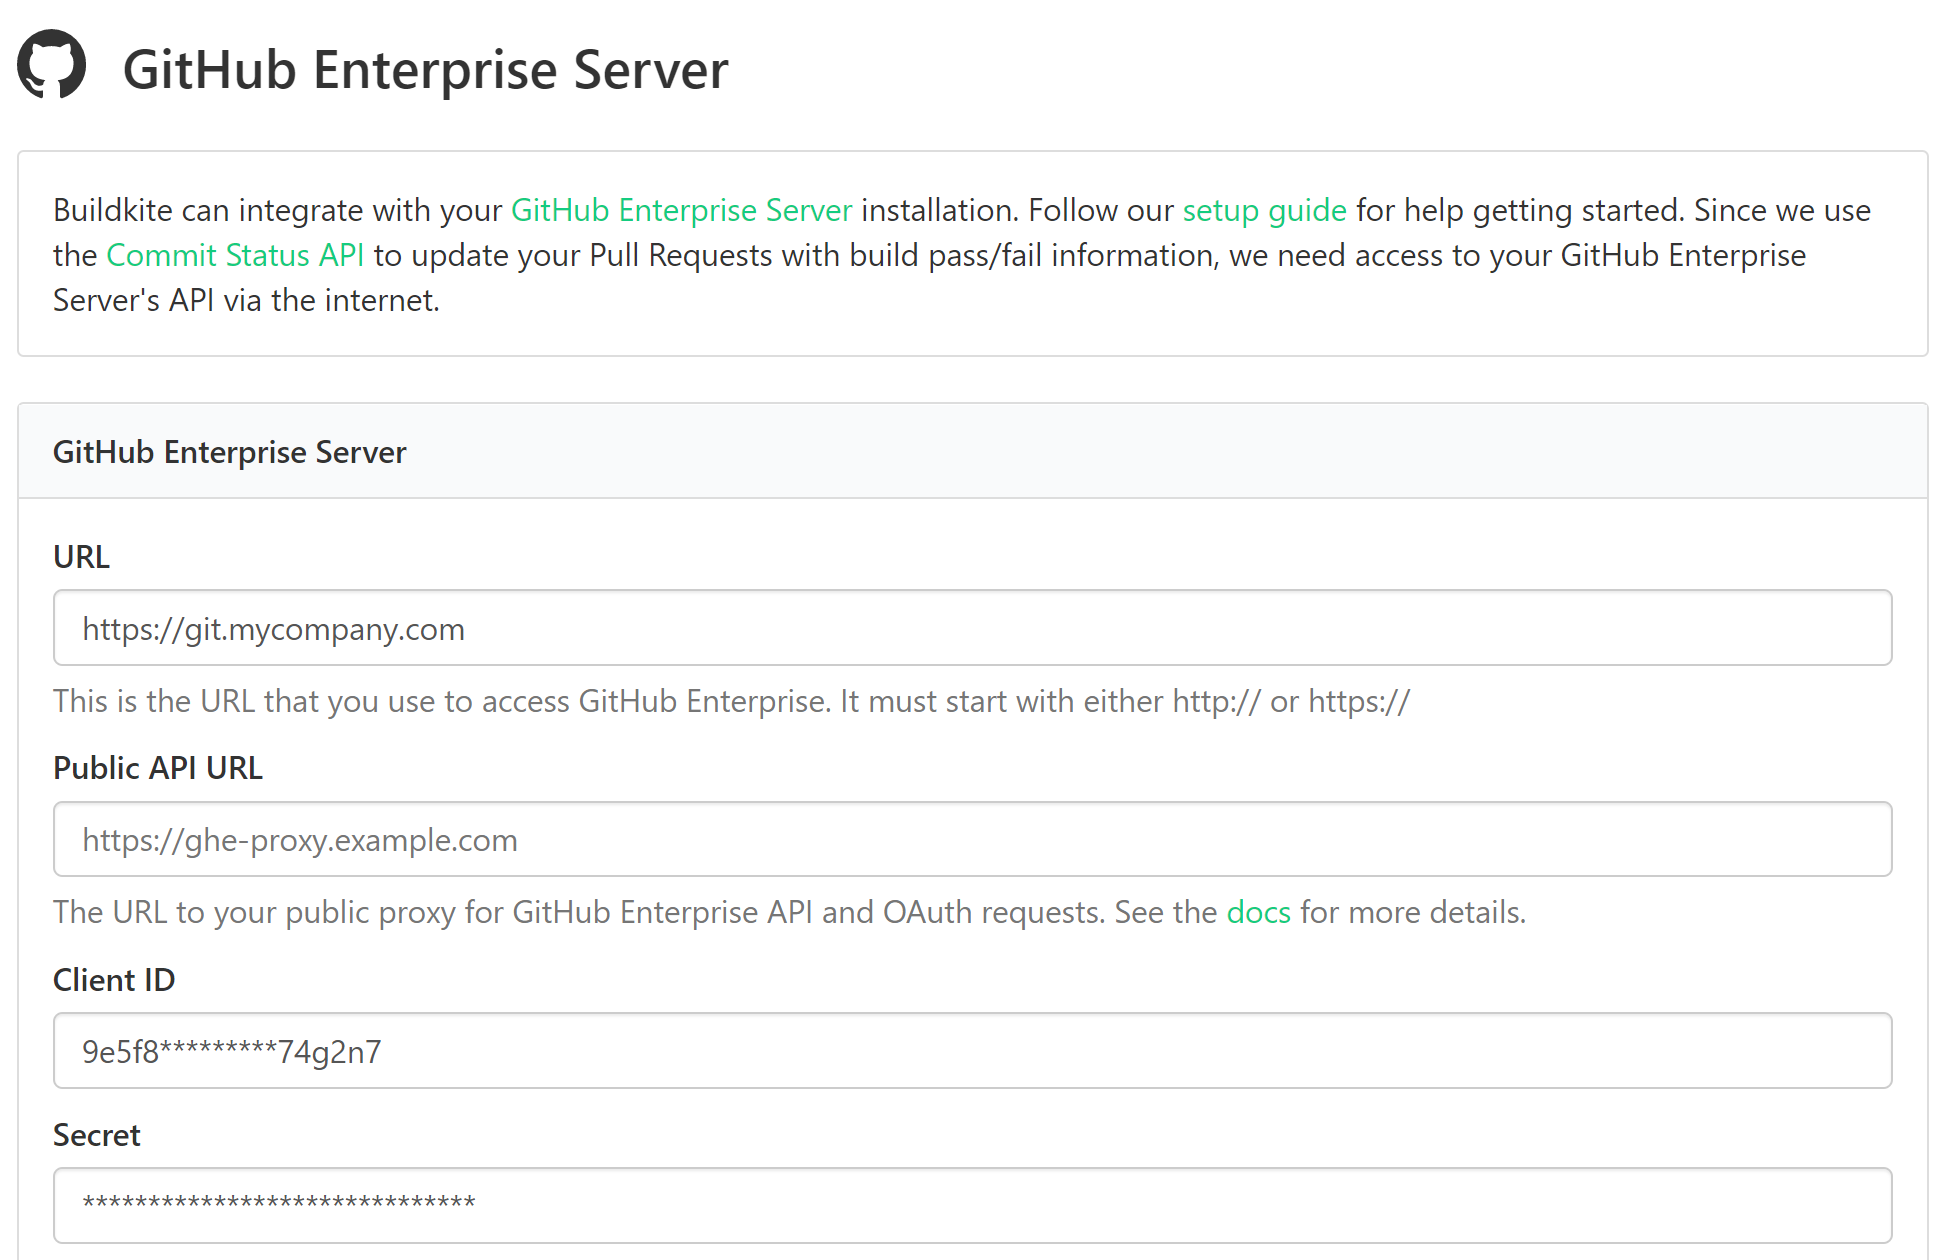Click the Public API URL label

pyautogui.click(x=157, y=768)
